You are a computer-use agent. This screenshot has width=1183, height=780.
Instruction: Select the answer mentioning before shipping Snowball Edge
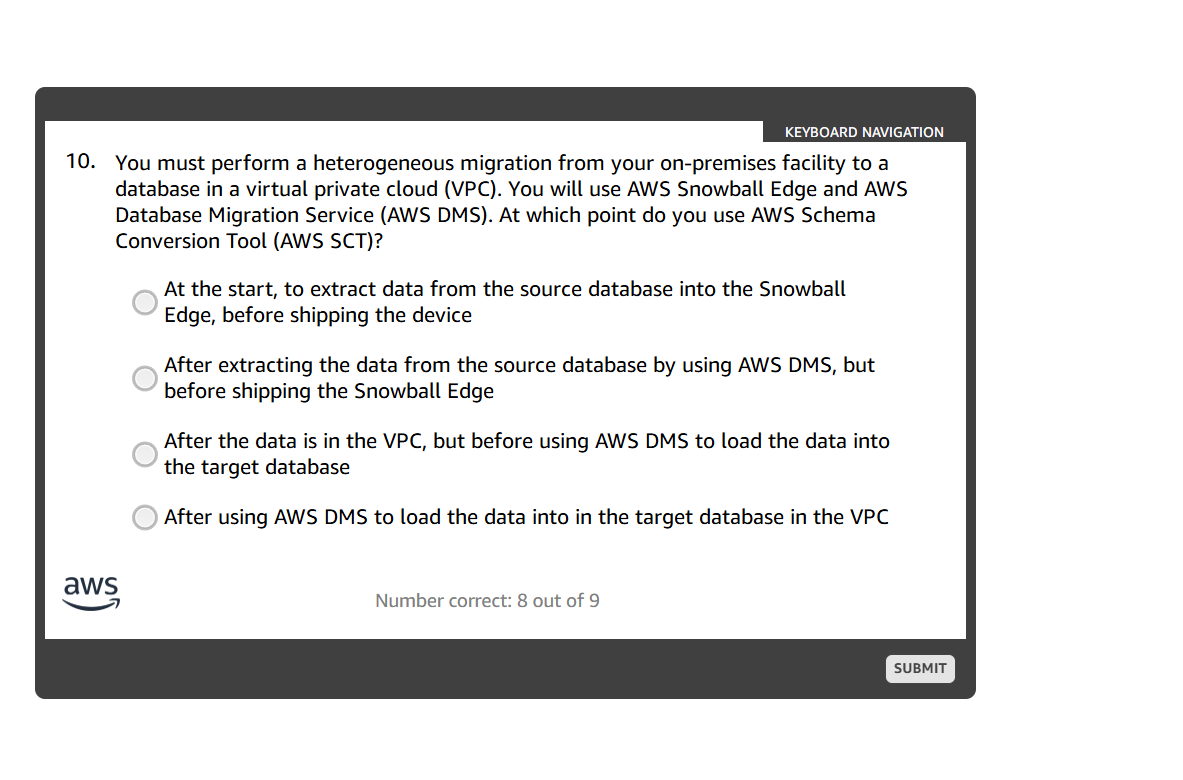click(x=144, y=378)
